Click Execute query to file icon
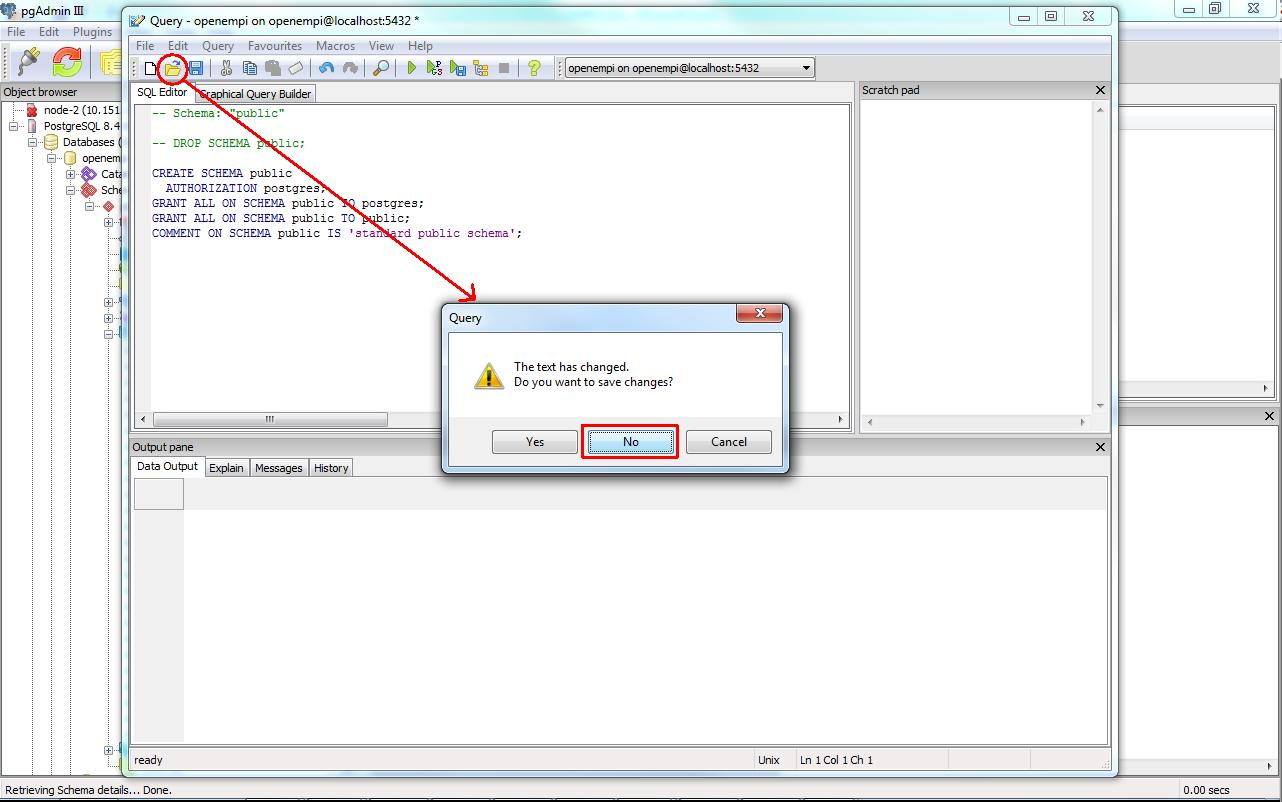 (458, 68)
